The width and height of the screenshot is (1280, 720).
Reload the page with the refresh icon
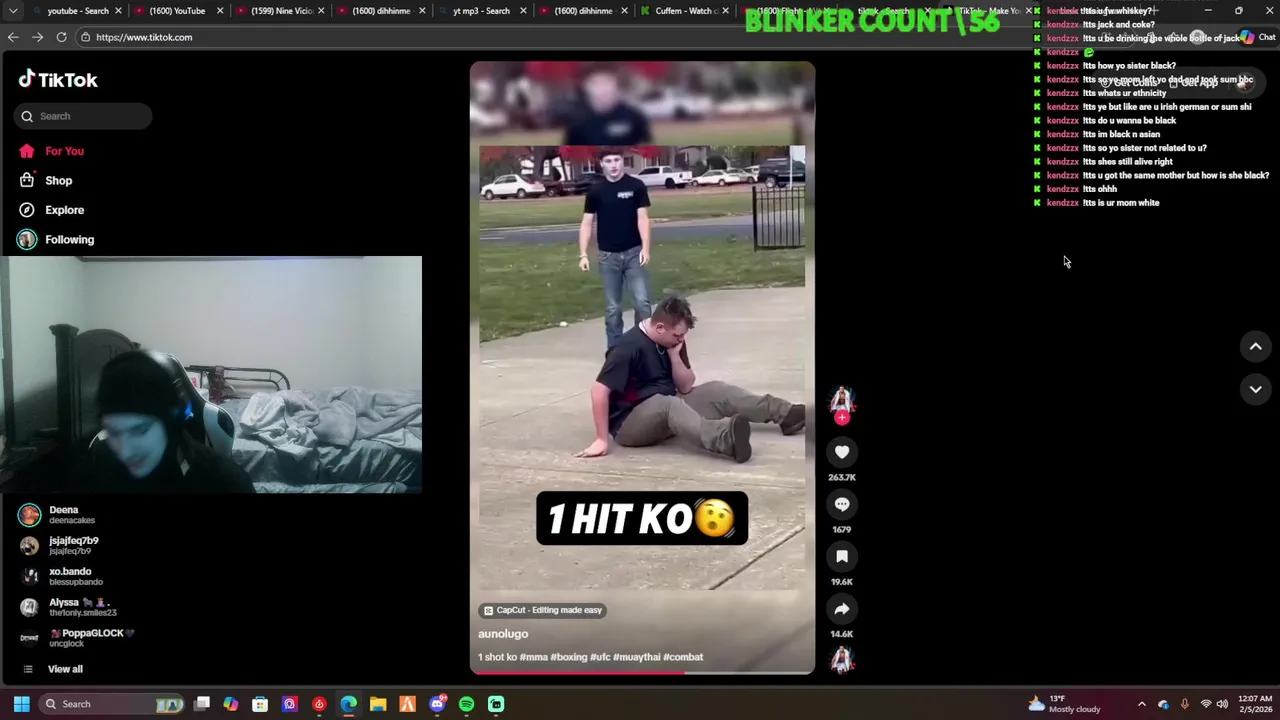click(61, 37)
